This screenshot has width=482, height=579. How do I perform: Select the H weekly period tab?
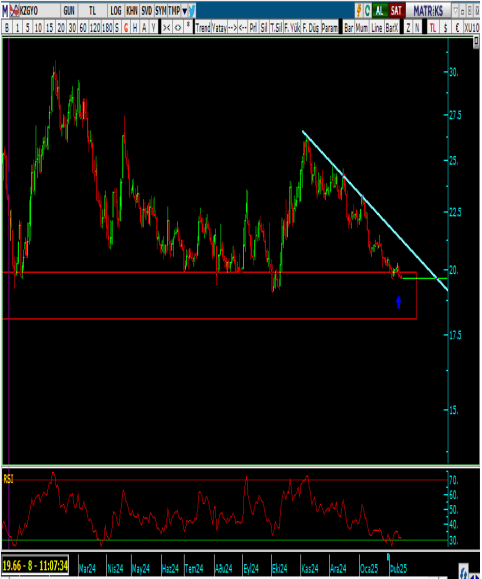coord(135,27)
